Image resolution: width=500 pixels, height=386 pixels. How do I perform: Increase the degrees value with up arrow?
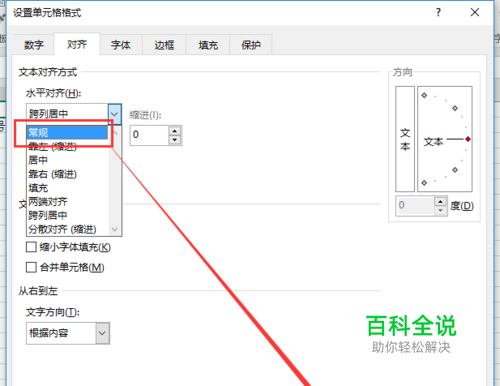440,201
